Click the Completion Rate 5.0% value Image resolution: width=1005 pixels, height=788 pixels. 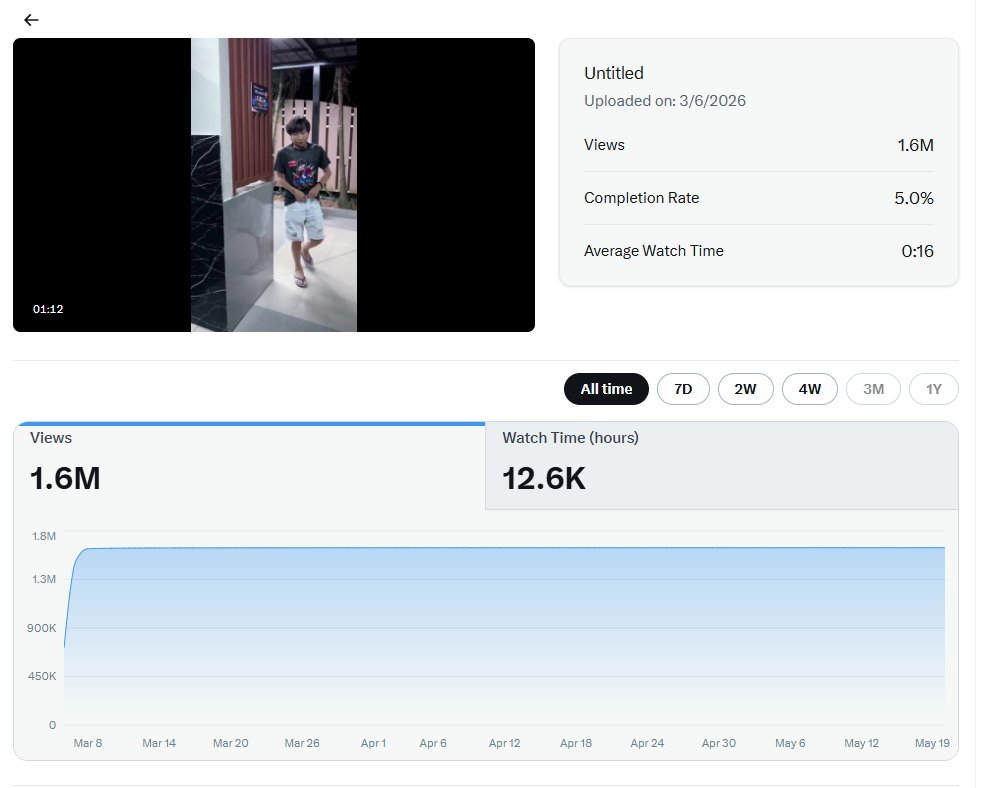[914, 198]
